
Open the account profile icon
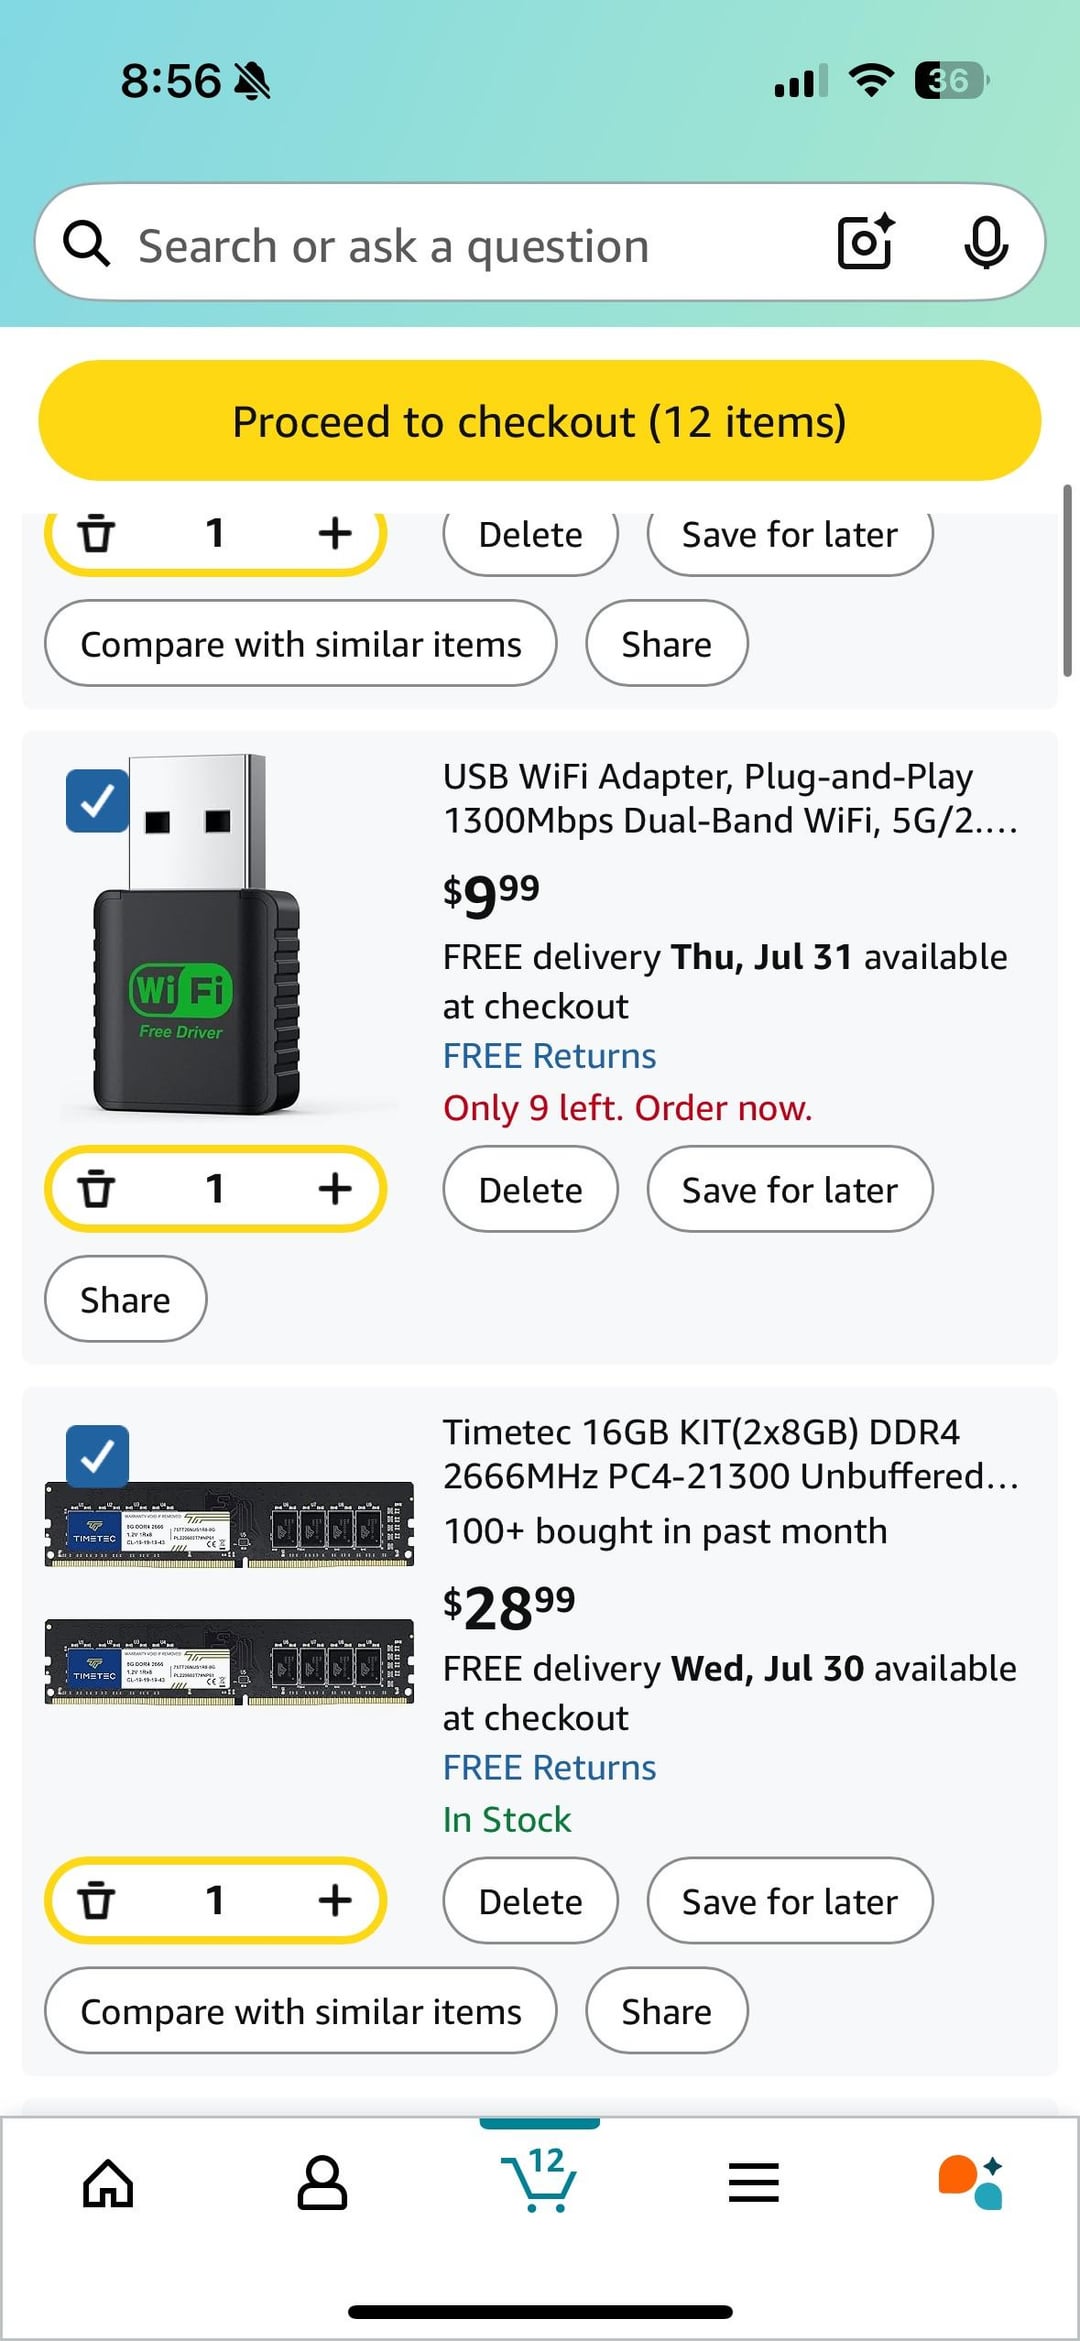[322, 2182]
